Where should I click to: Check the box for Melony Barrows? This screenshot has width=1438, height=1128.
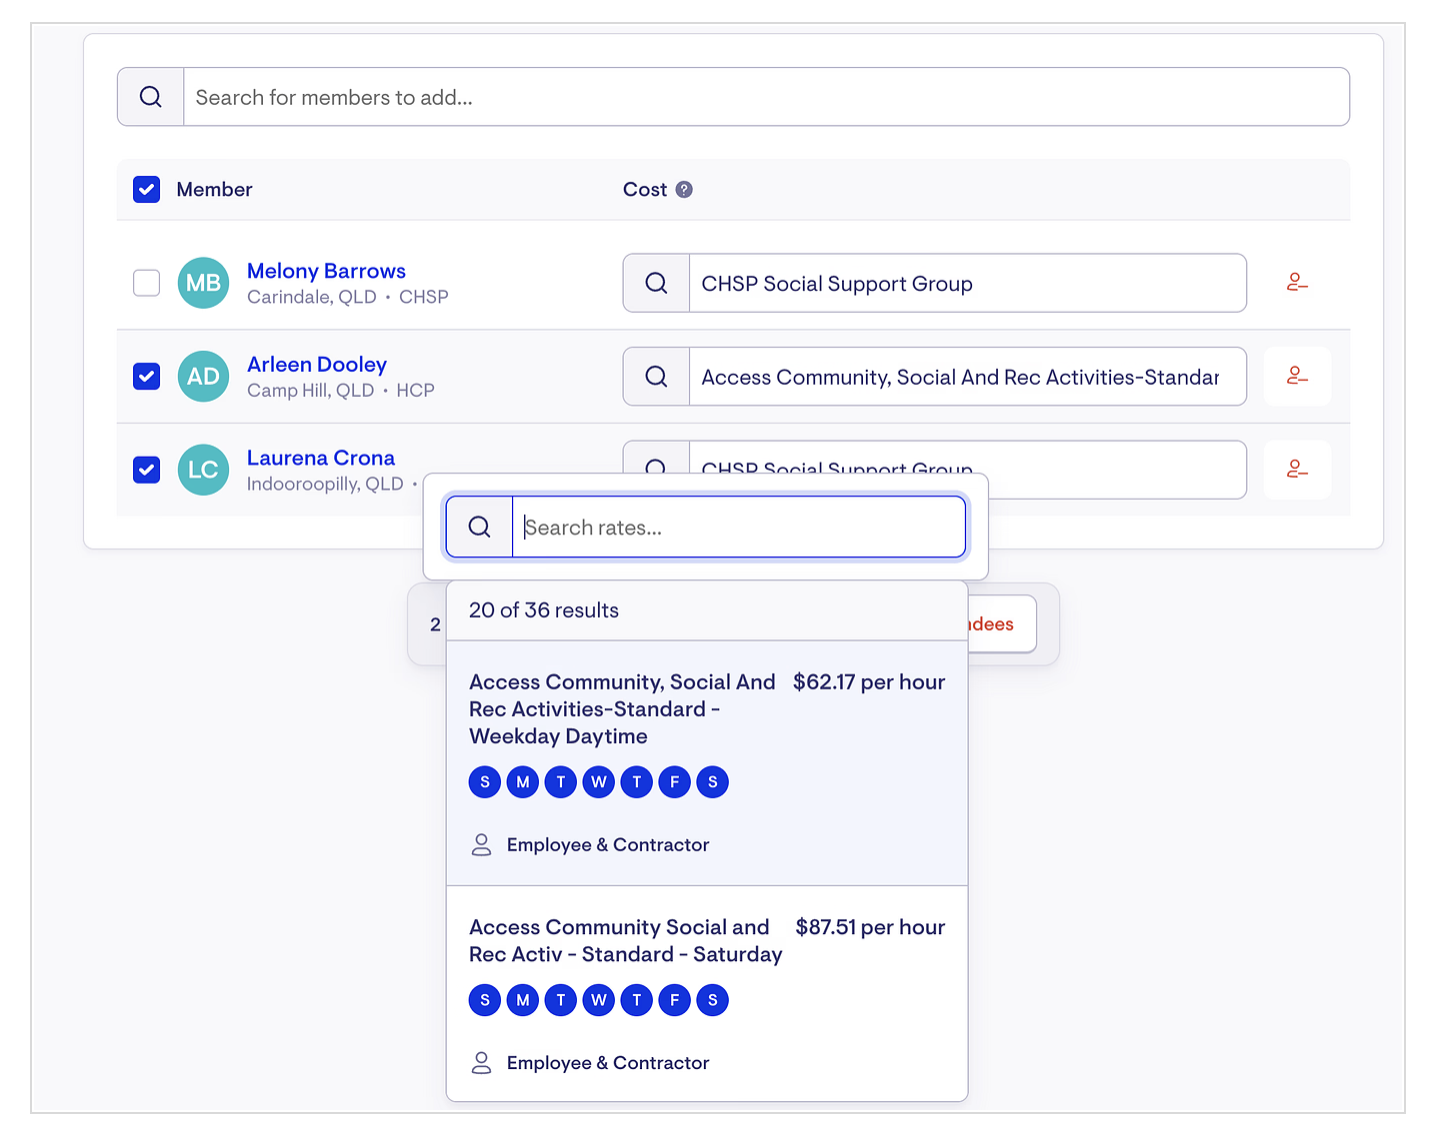pyautogui.click(x=147, y=283)
